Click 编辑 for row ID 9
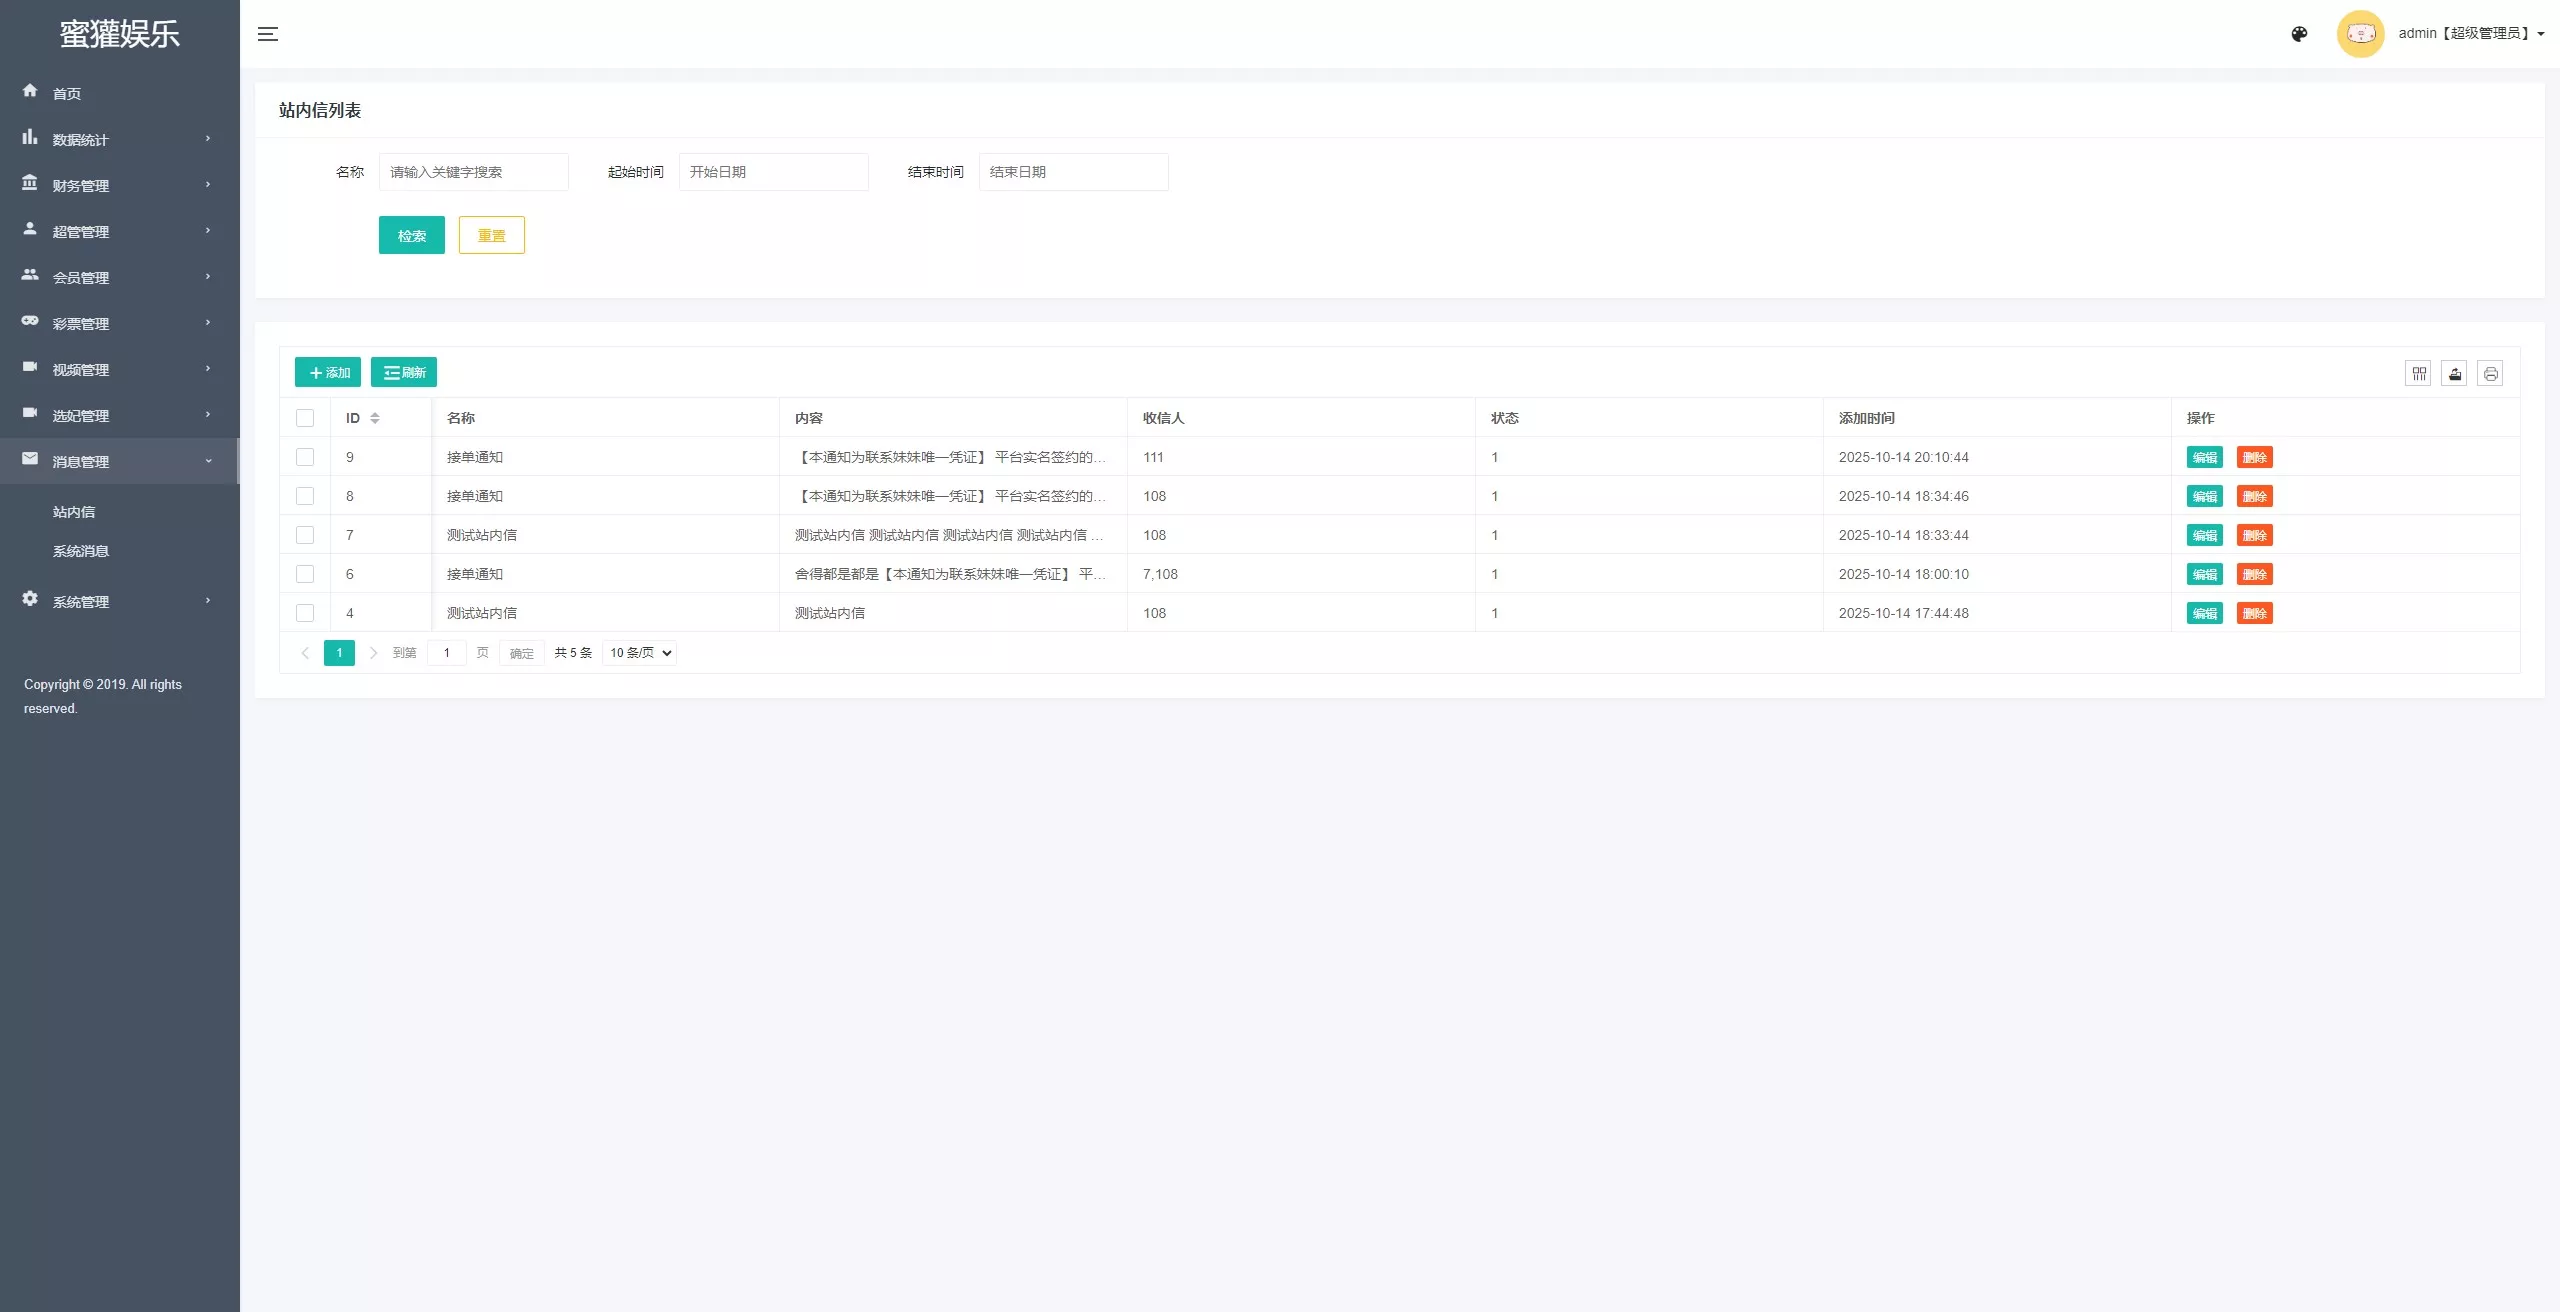This screenshot has width=2560, height=1312. coord(2204,457)
